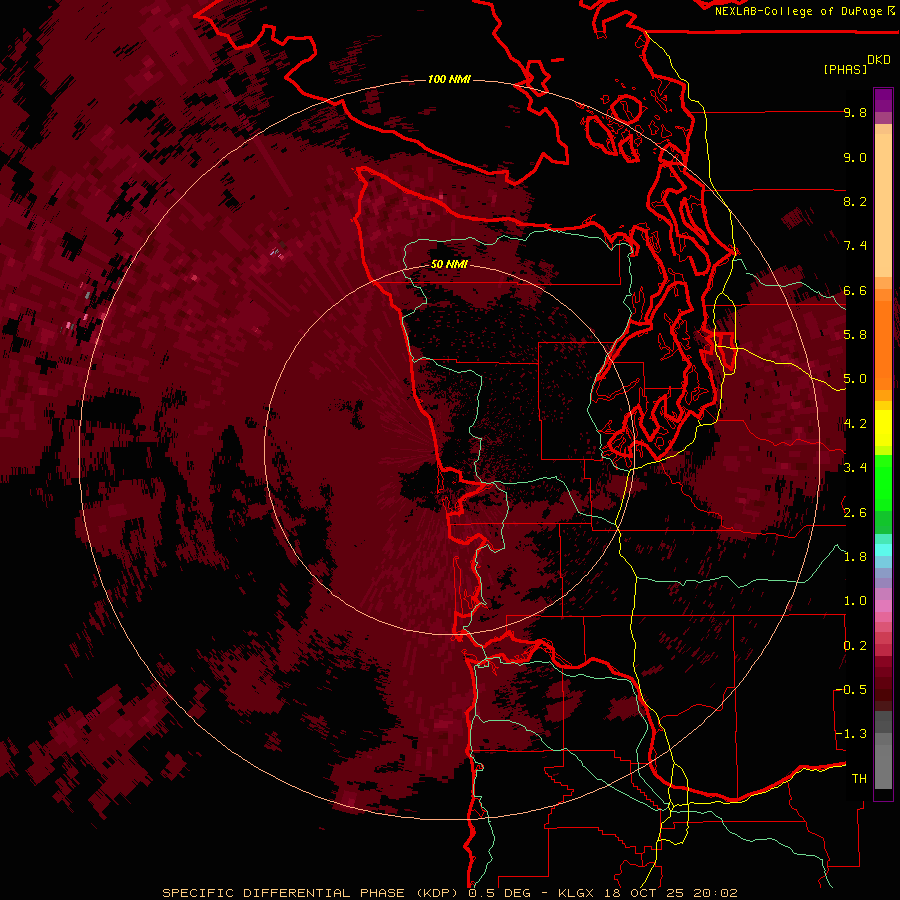Click the cyan band of the color bar
This screenshot has width=900, height=900.
883,550
